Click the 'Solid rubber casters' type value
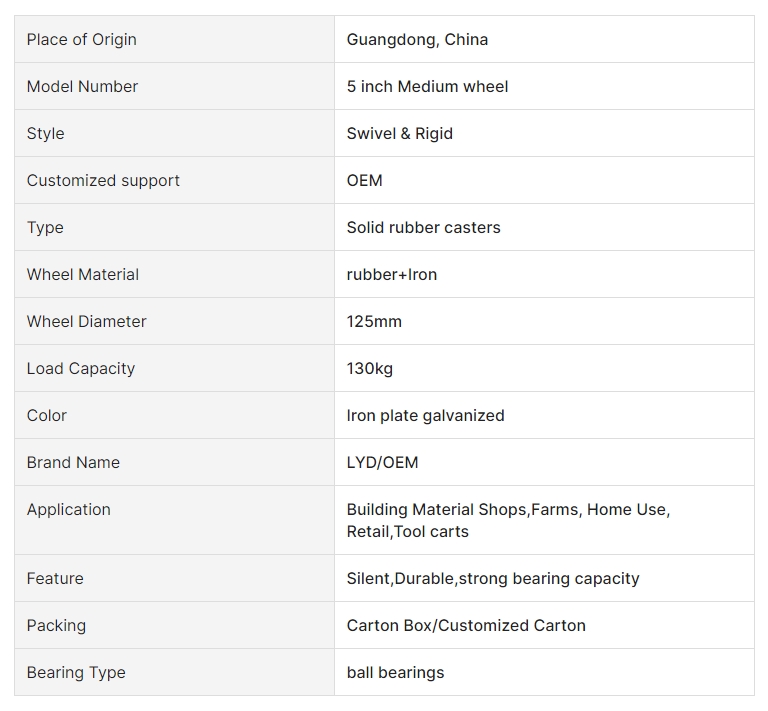 [424, 227]
